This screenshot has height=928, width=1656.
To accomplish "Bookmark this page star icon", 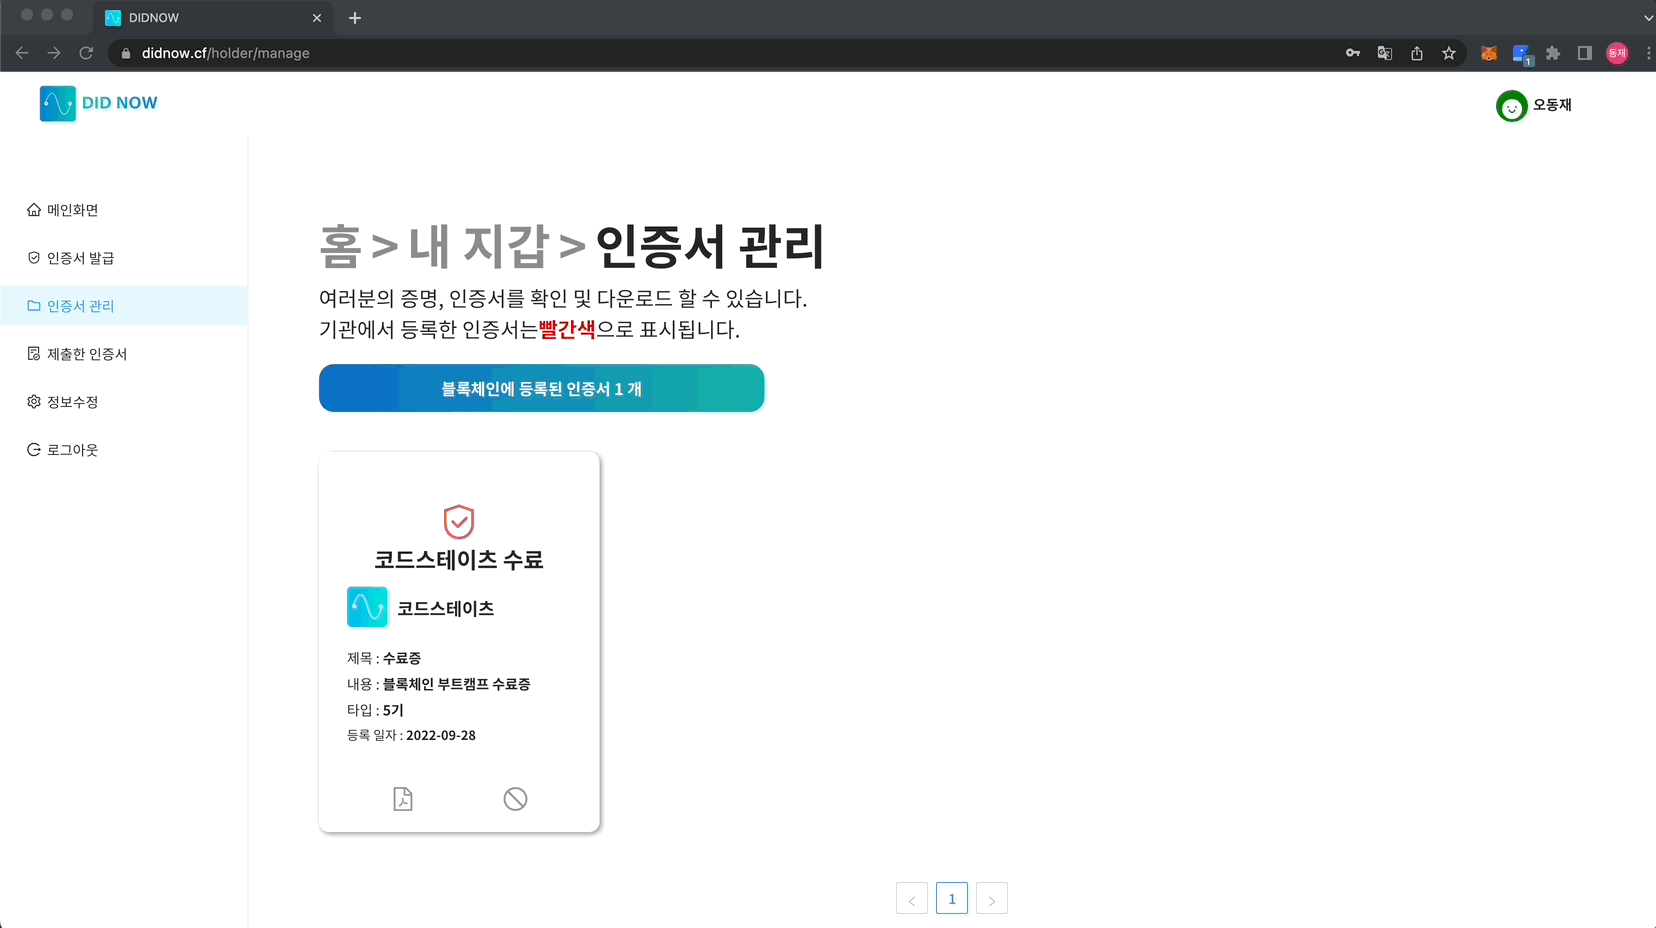I will (x=1449, y=53).
